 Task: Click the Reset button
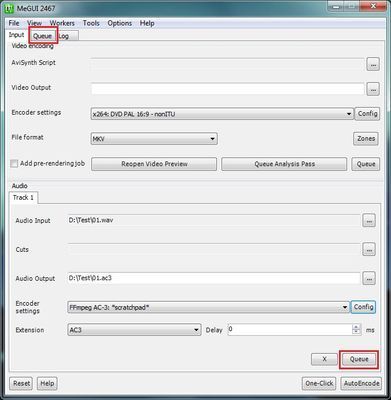click(21, 383)
